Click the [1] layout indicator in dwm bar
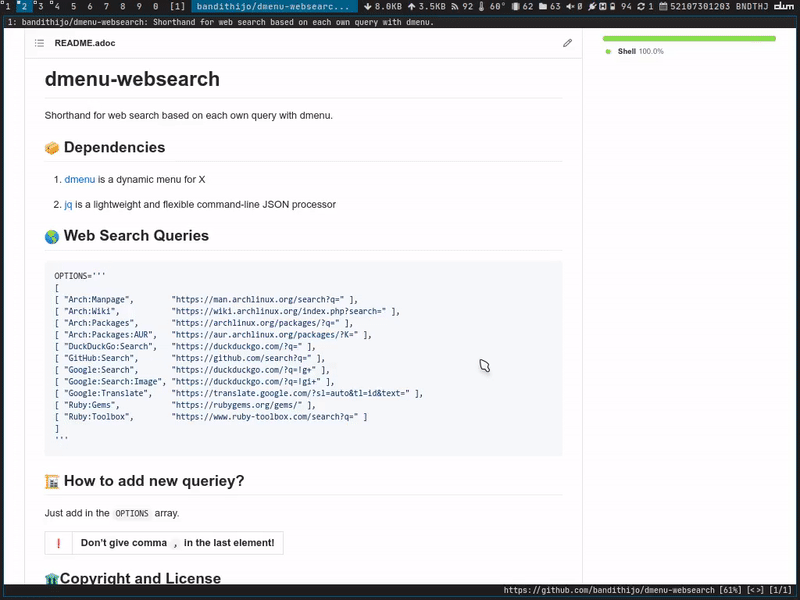 [x=178, y=7]
